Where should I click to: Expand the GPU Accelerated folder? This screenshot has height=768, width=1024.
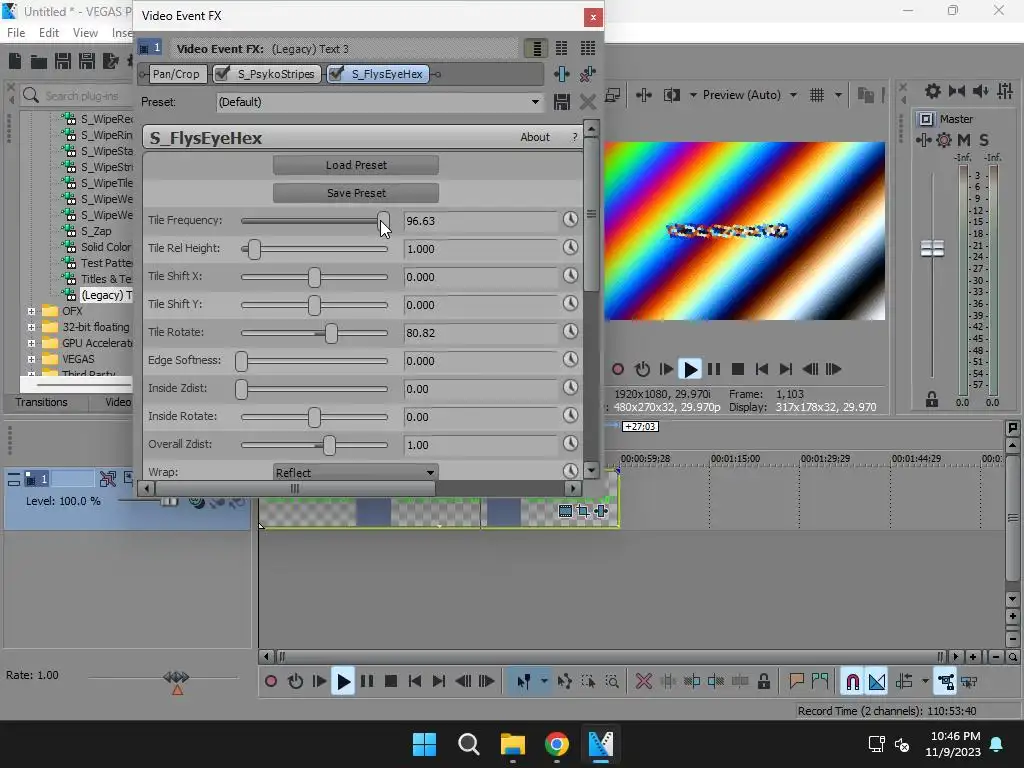(x=31, y=343)
